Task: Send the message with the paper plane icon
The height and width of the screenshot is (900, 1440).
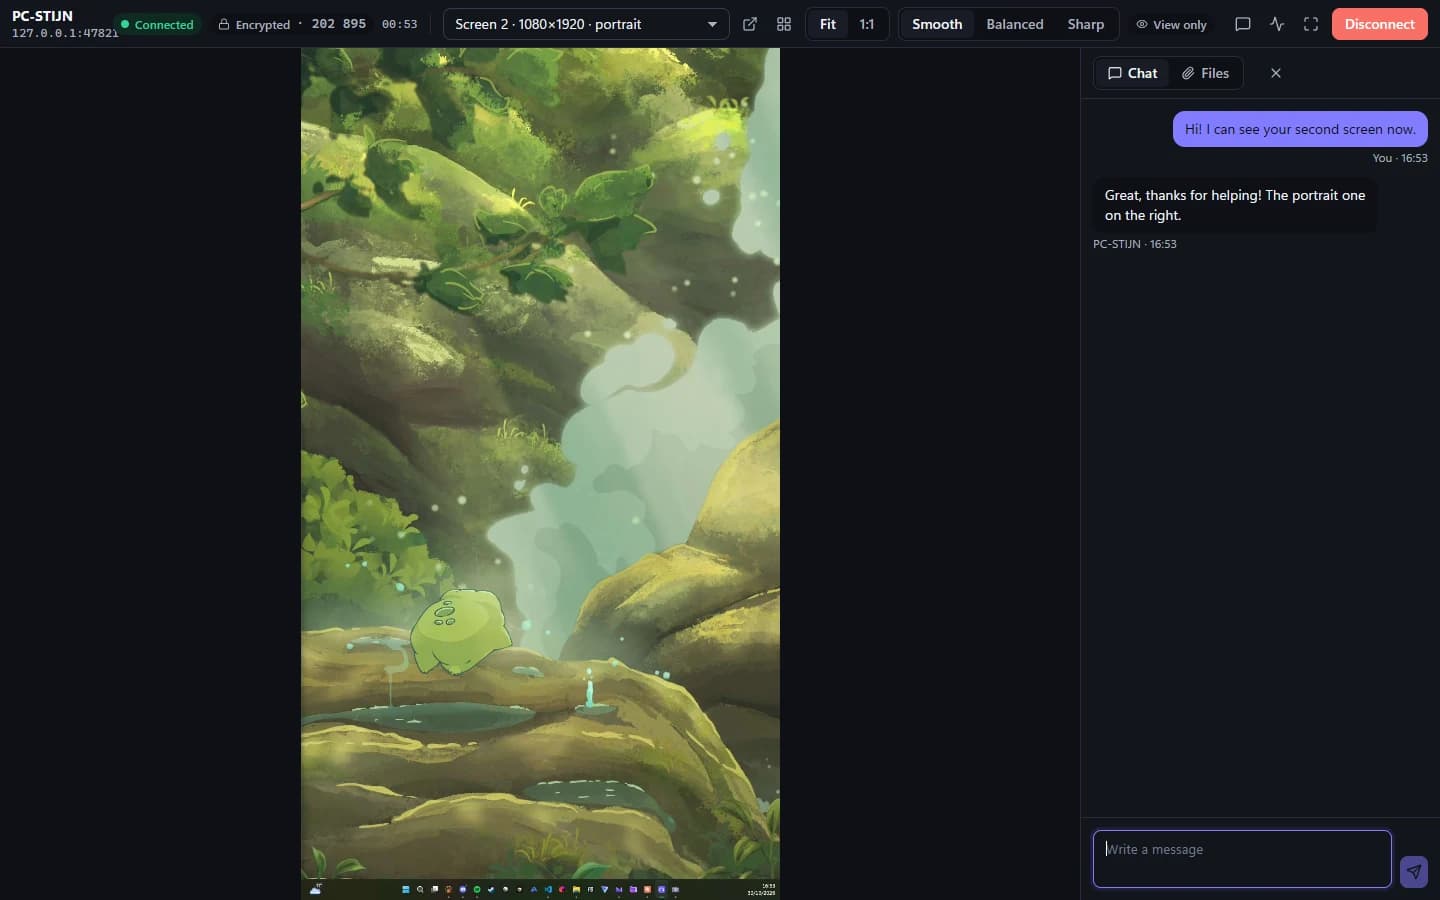Action: tap(1414, 871)
